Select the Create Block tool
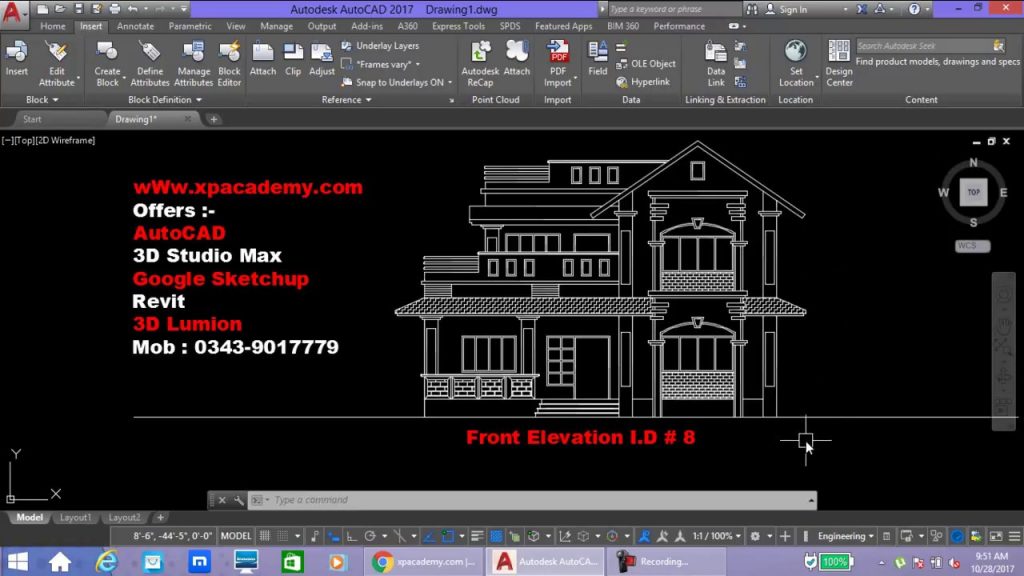This screenshot has height=576, width=1024. 107,64
